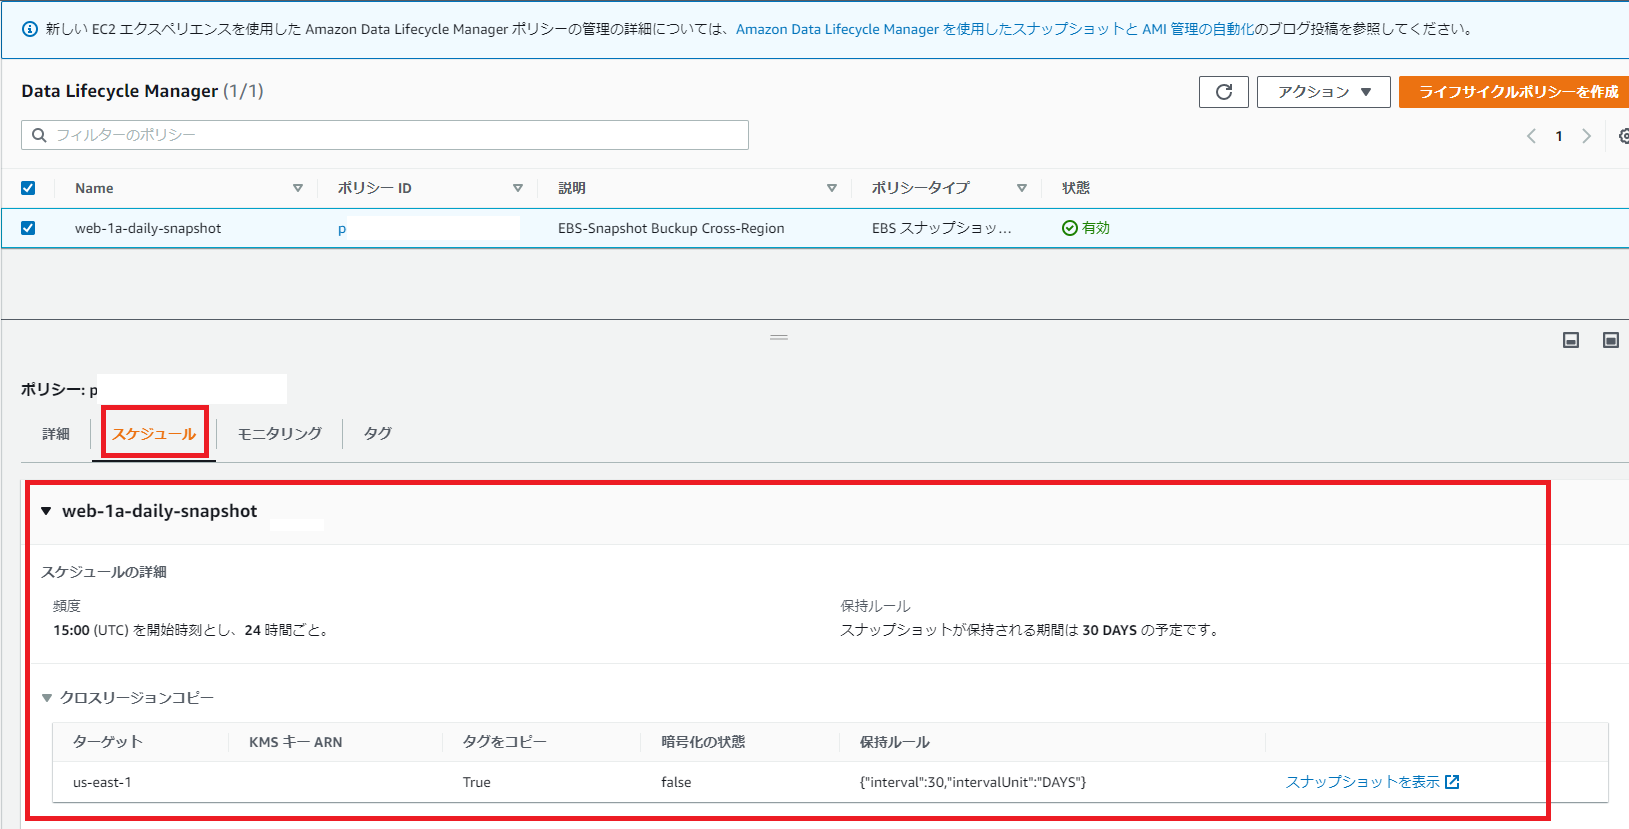Click the web-1a-daily-snapshot name cell
This screenshot has height=829, width=1629.
(x=148, y=228)
